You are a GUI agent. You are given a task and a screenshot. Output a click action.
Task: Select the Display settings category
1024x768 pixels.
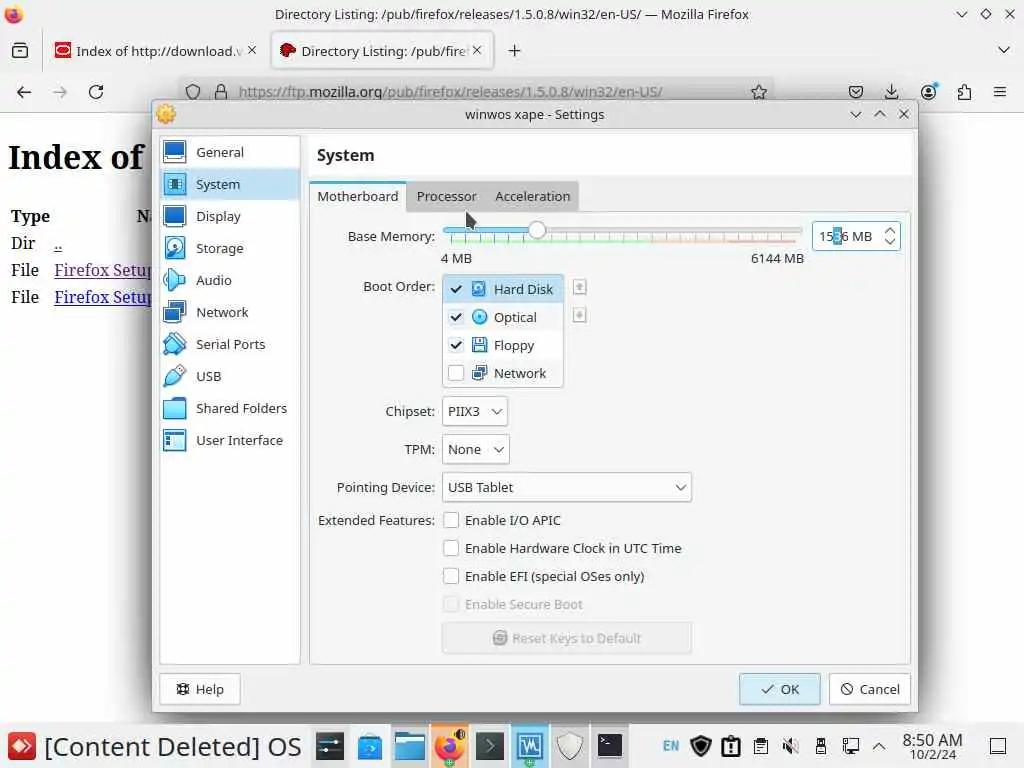coord(229,216)
